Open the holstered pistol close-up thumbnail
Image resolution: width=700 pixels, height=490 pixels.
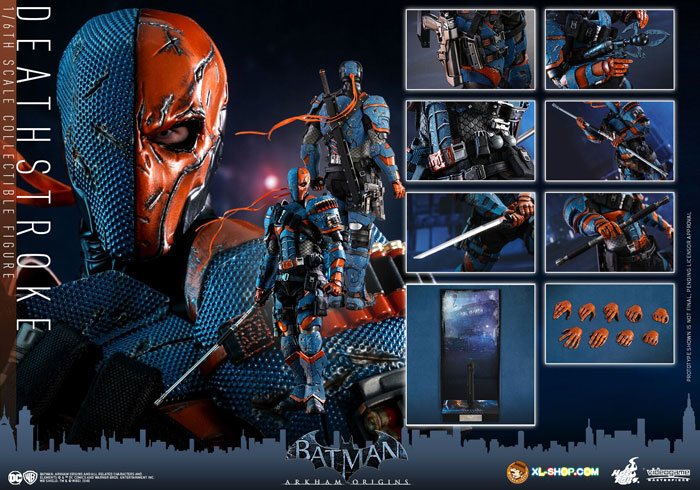click(471, 50)
